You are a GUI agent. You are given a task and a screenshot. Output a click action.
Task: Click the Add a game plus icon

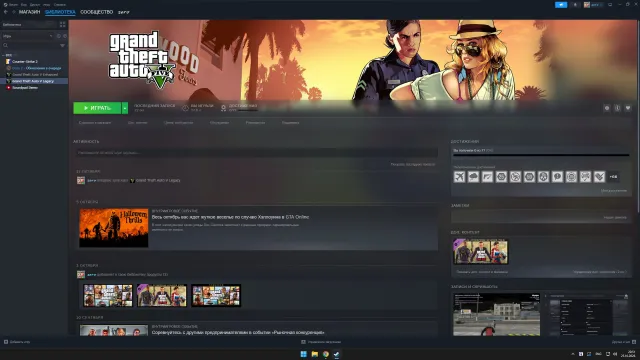(x=6, y=342)
